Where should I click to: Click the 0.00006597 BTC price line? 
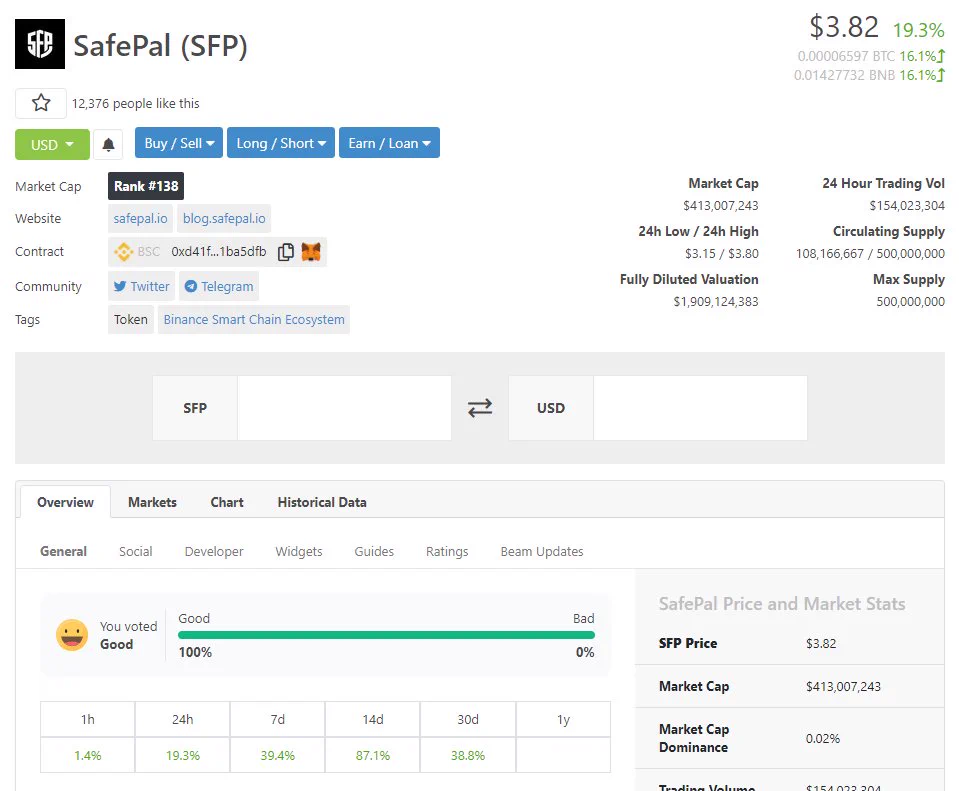(871, 56)
